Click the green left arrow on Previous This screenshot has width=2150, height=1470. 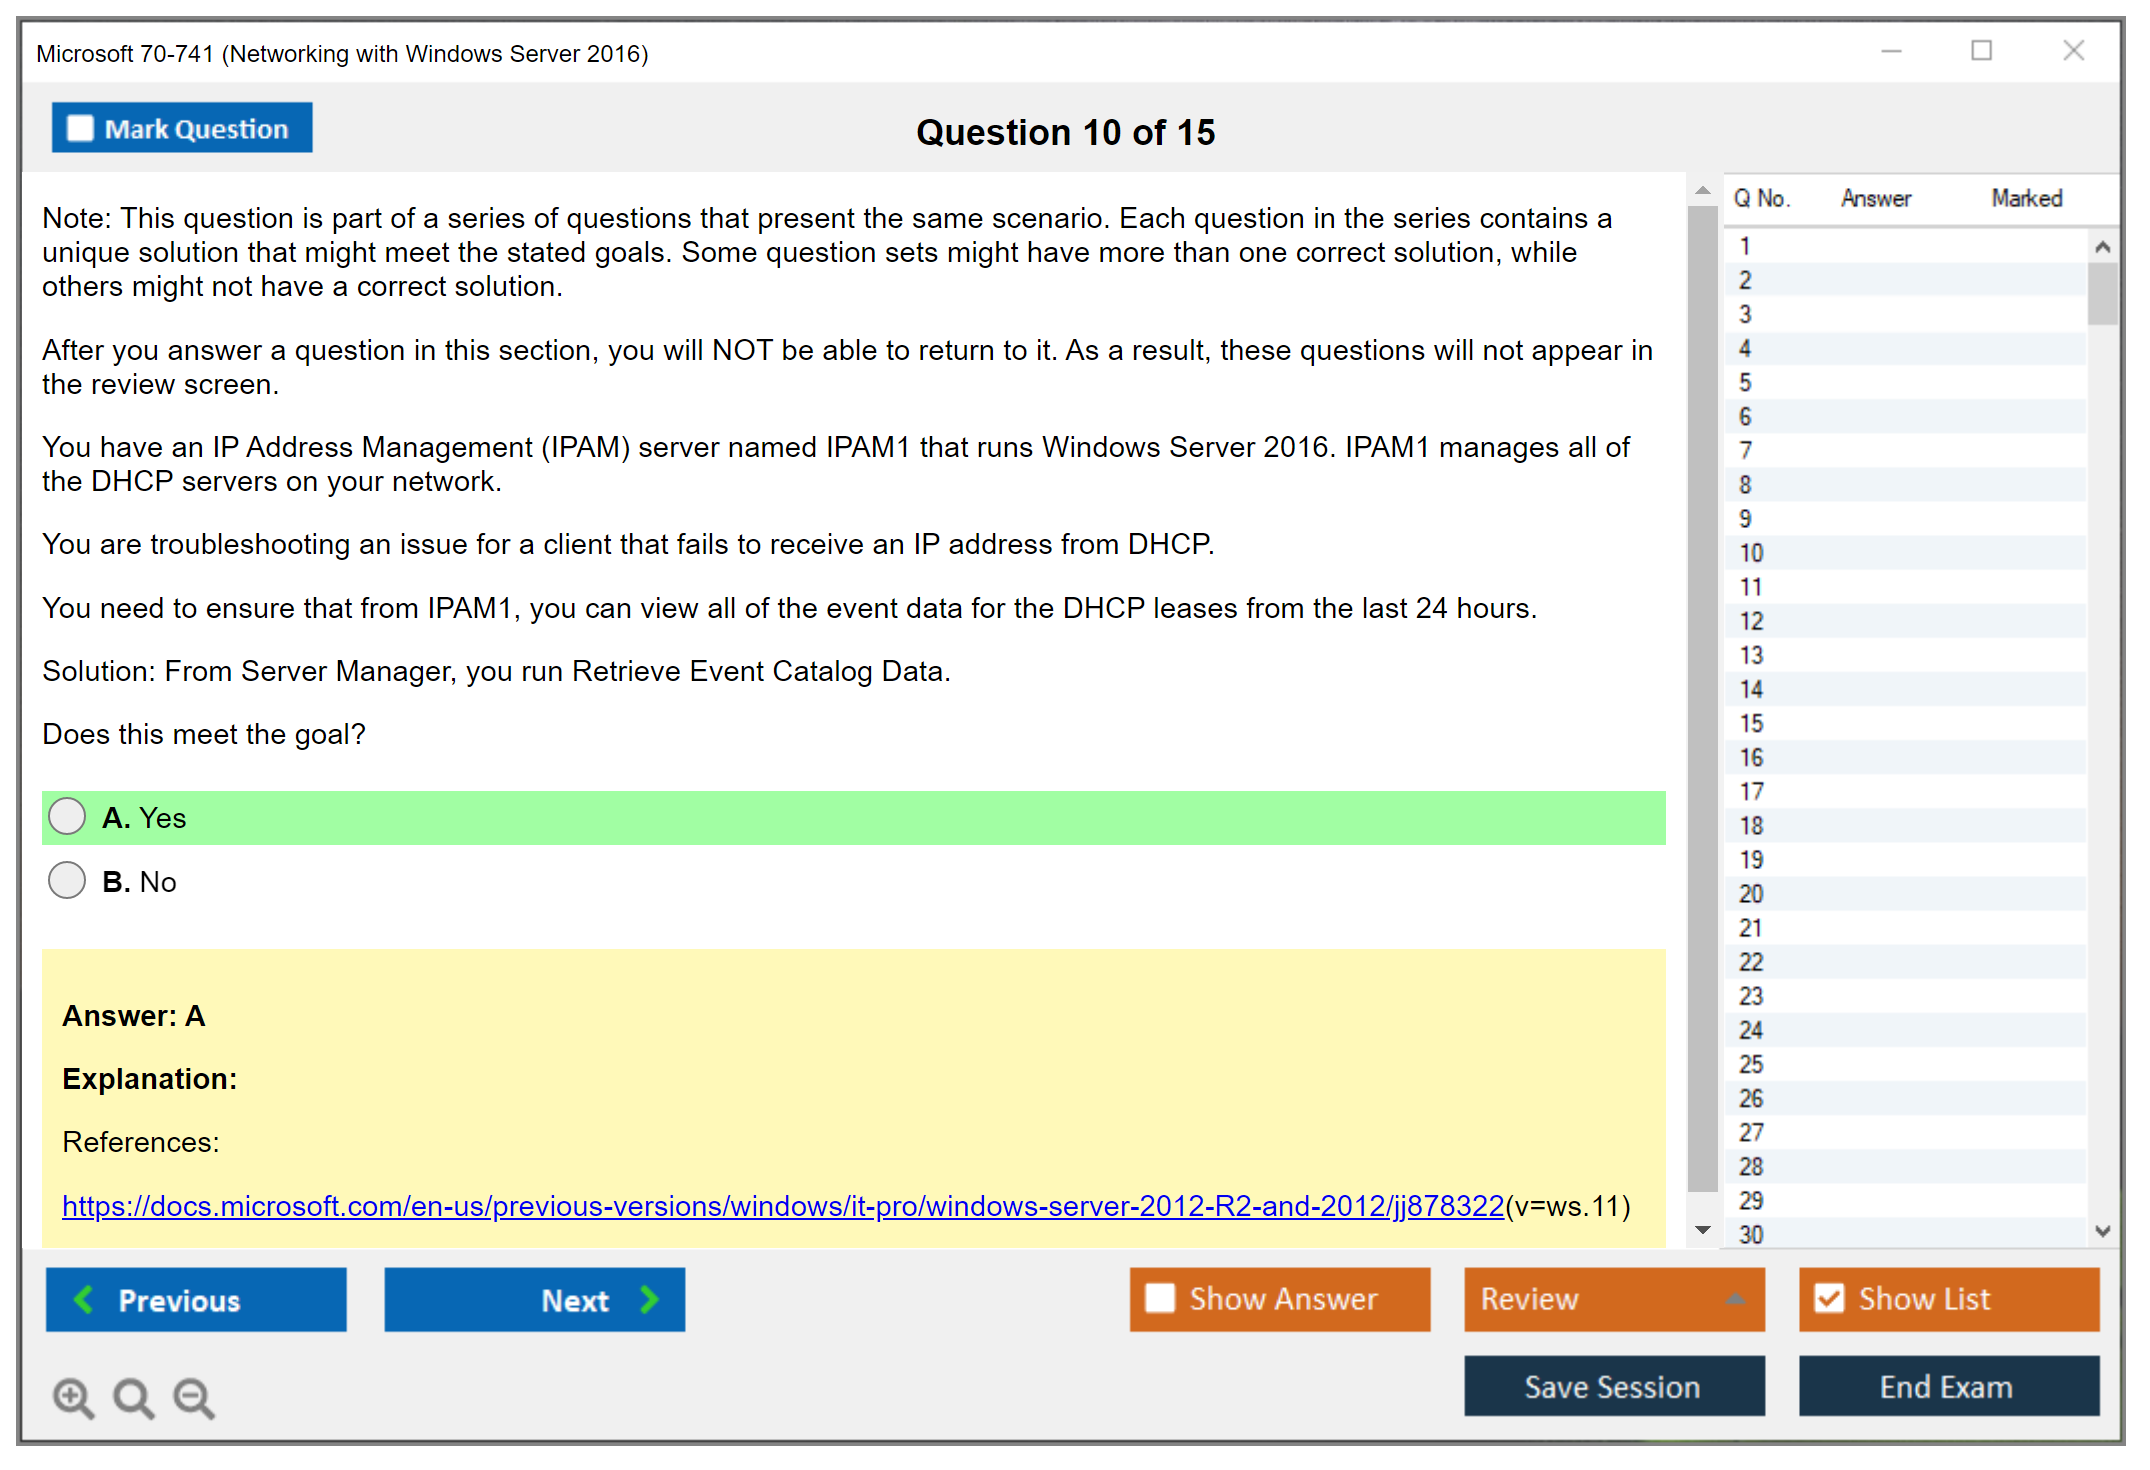coord(84,1299)
